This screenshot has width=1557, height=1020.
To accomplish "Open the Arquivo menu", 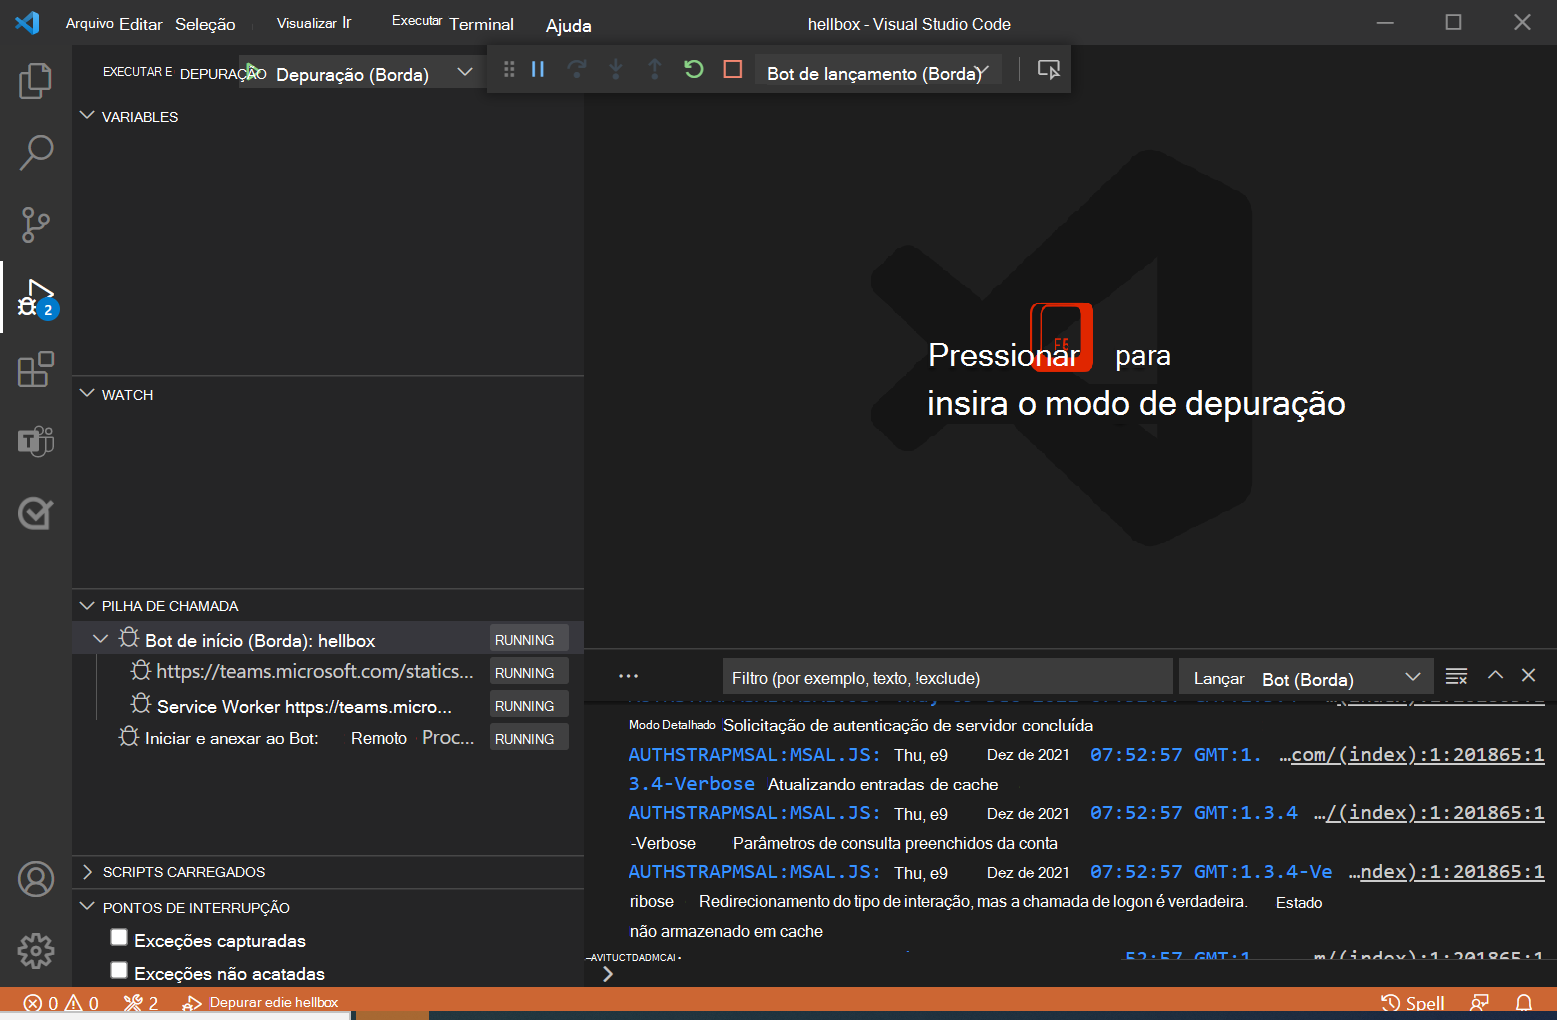I will pyautogui.click(x=90, y=24).
